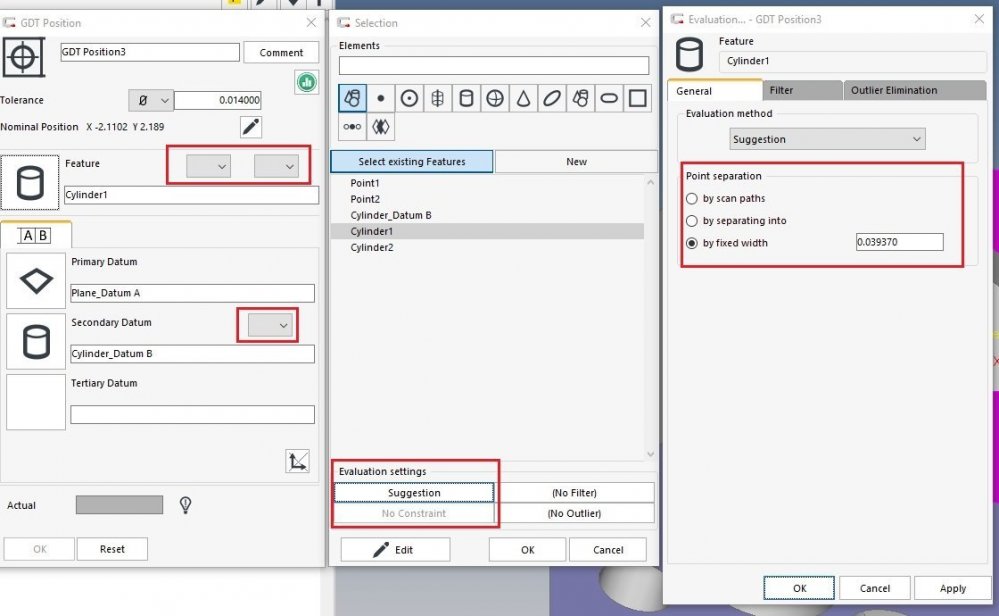
Task: Select the diamond-shaped symmetry plane icon
Action: click(381, 127)
